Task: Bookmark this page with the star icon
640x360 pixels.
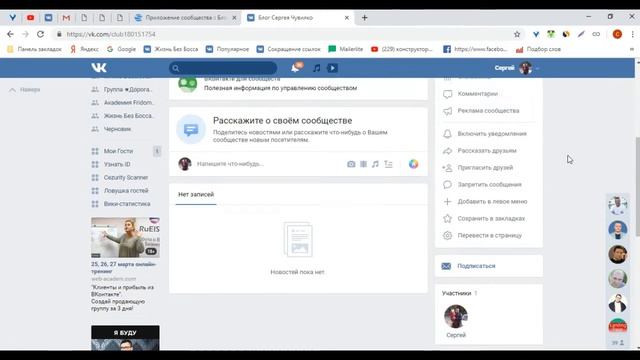Action: [x=517, y=34]
